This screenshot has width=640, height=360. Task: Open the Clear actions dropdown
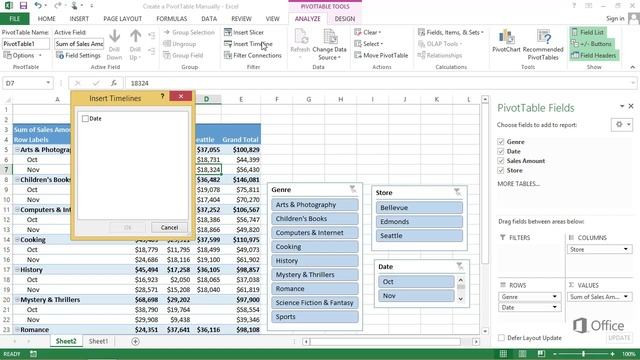368,32
